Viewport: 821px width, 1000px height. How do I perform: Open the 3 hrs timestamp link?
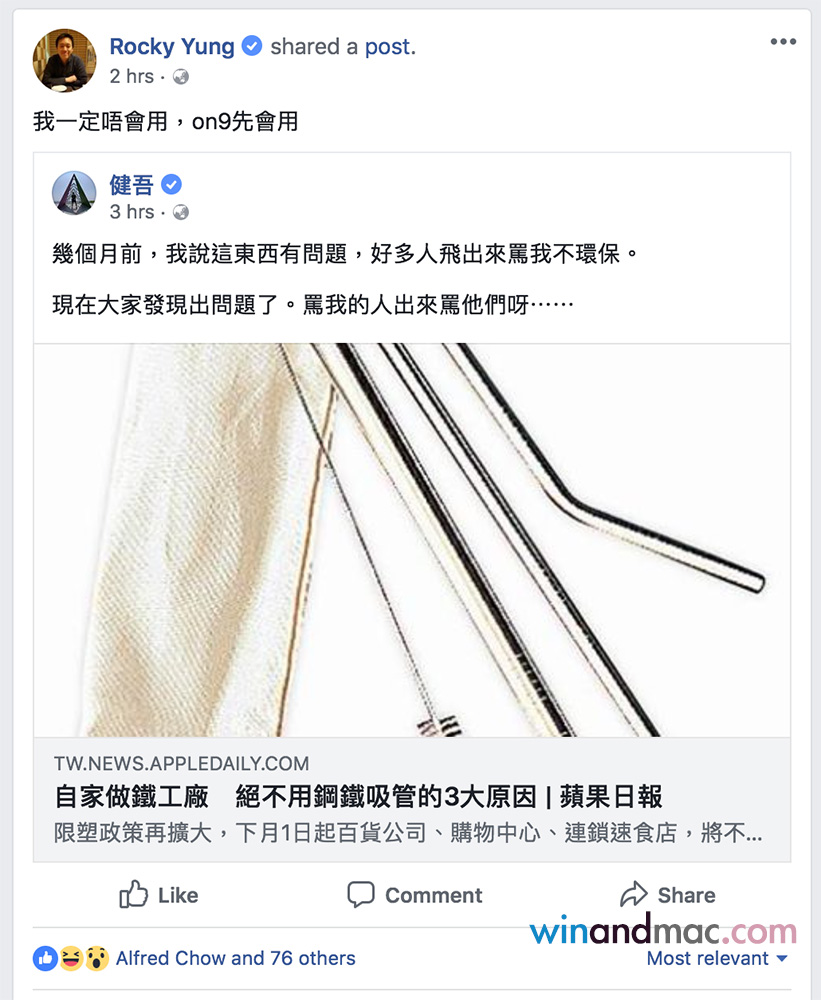click(x=131, y=212)
